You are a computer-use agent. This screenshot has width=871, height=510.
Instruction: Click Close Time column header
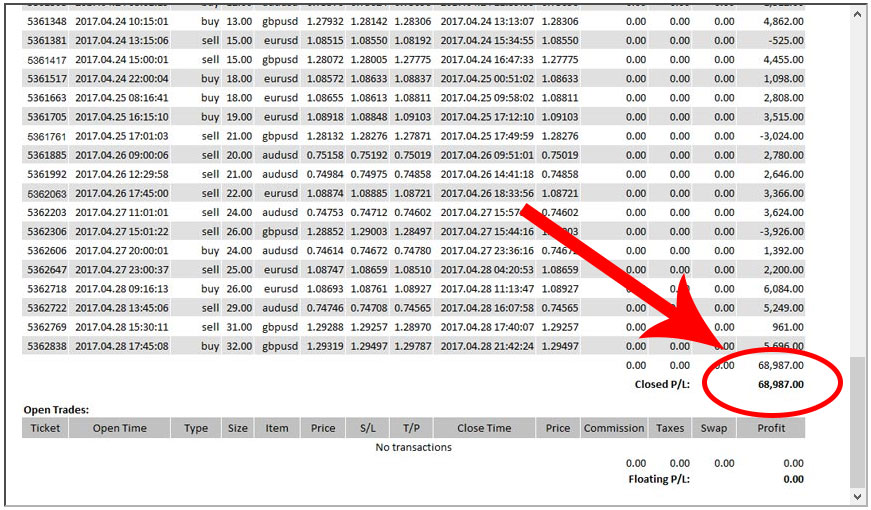coord(484,428)
